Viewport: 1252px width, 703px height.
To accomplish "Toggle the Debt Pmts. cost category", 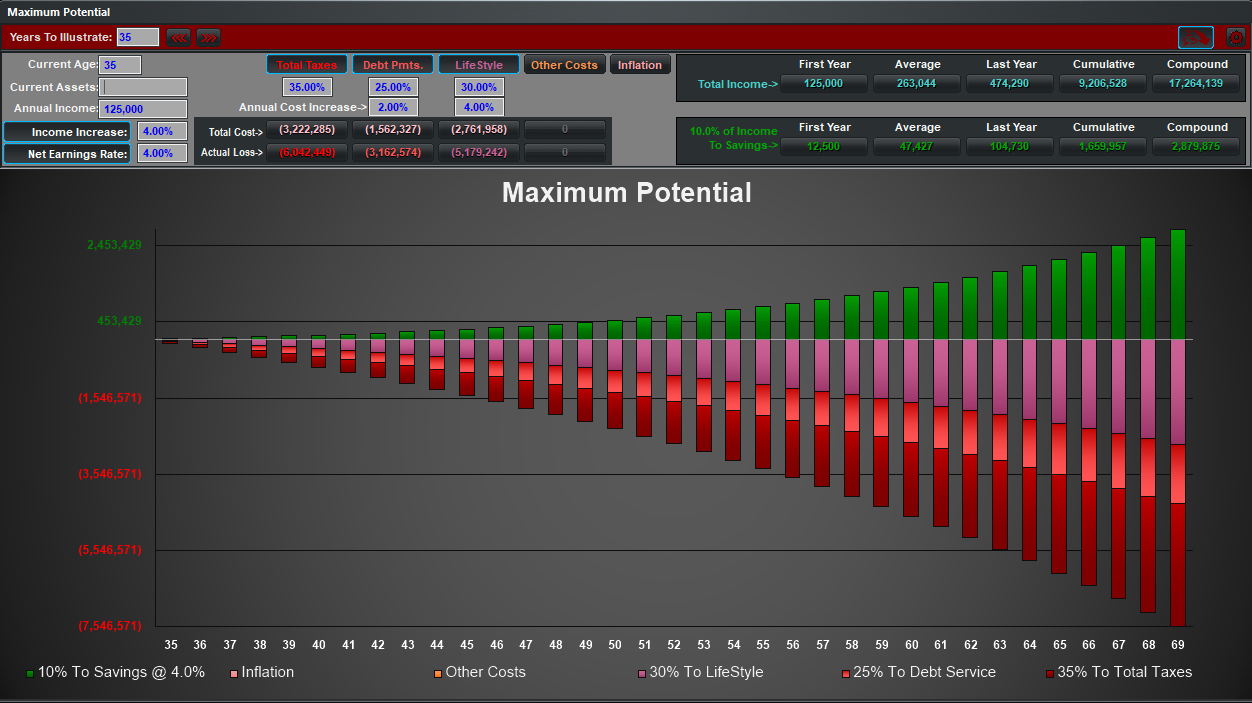I will pos(393,65).
